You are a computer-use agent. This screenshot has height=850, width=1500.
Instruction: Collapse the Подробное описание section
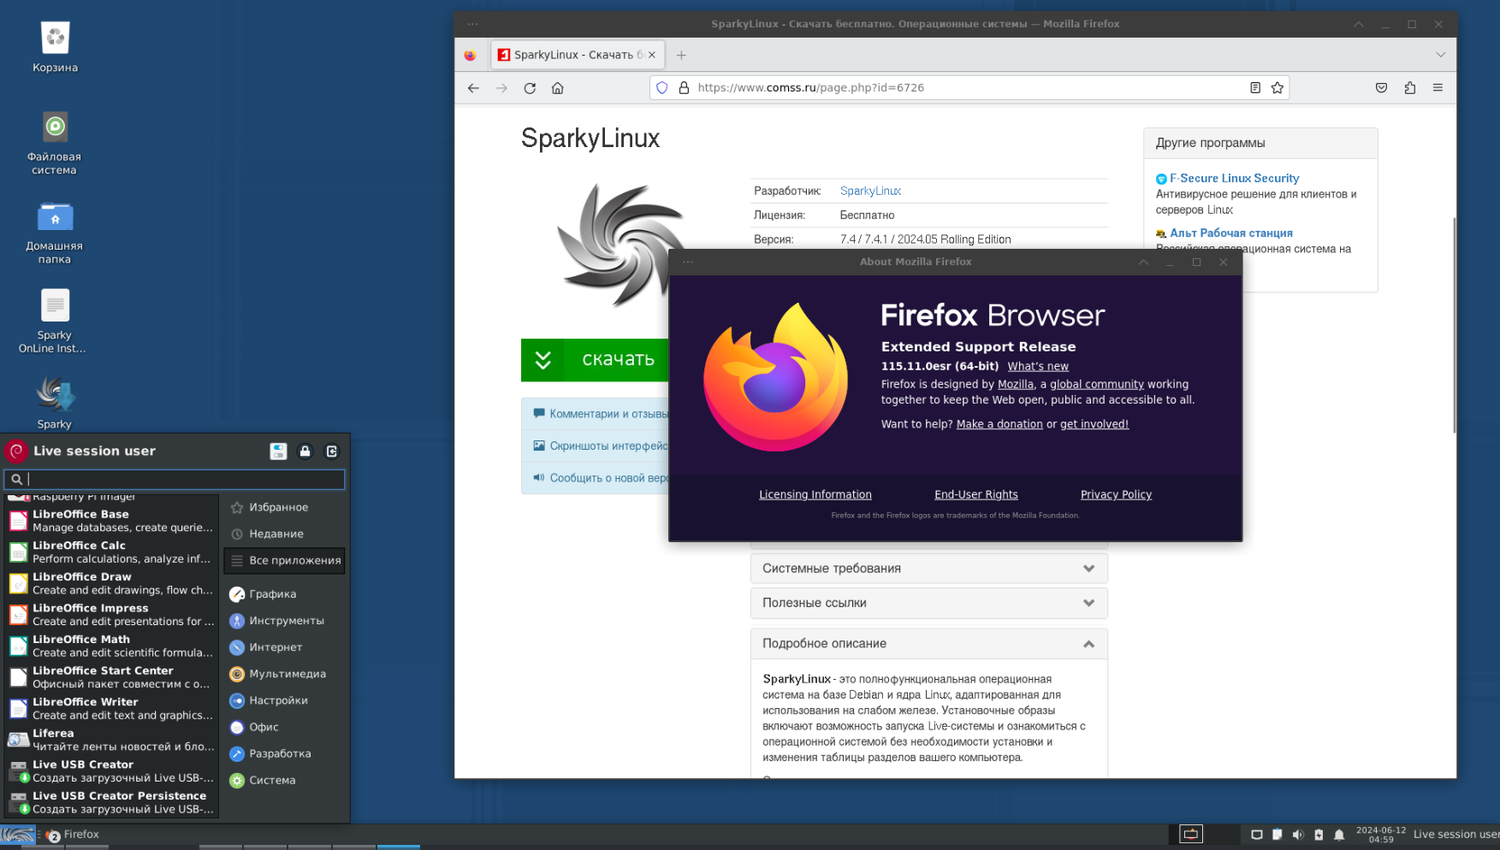pyautogui.click(x=929, y=644)
